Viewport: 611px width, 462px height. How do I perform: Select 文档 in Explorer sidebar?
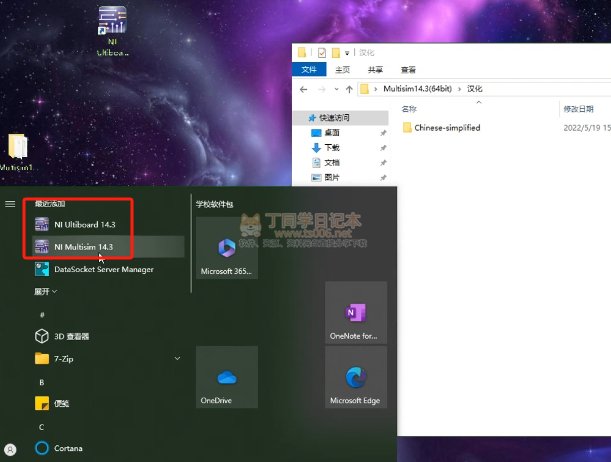(332, 162)
